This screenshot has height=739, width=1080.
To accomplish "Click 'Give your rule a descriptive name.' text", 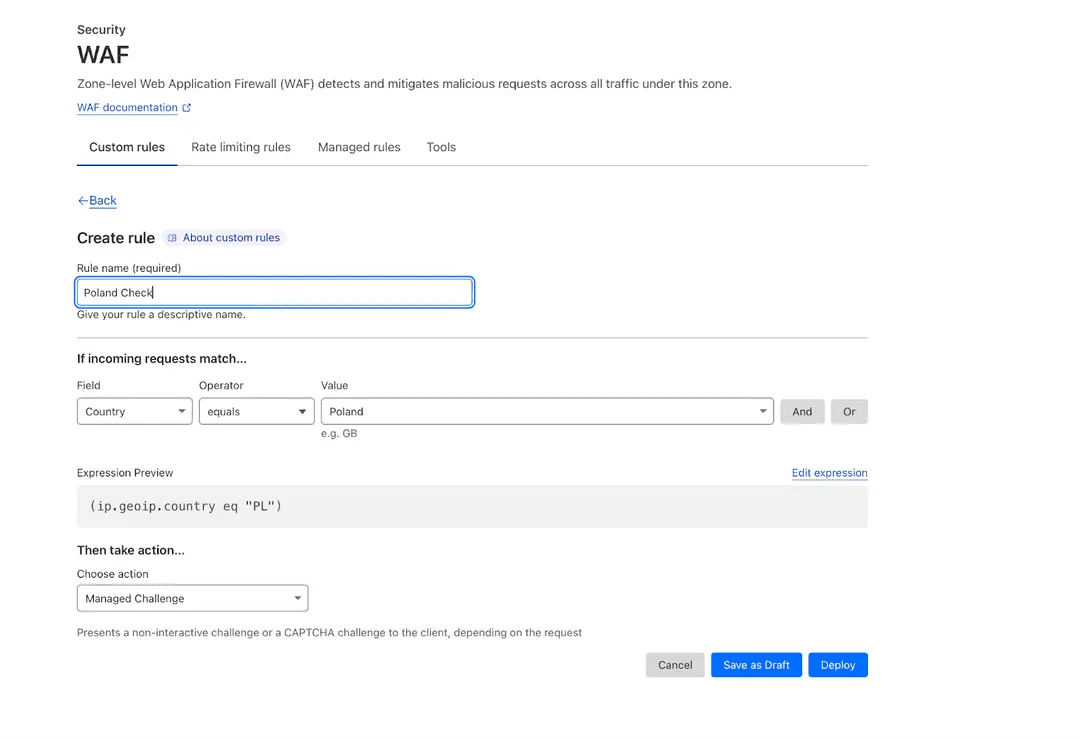I will 161,315.
